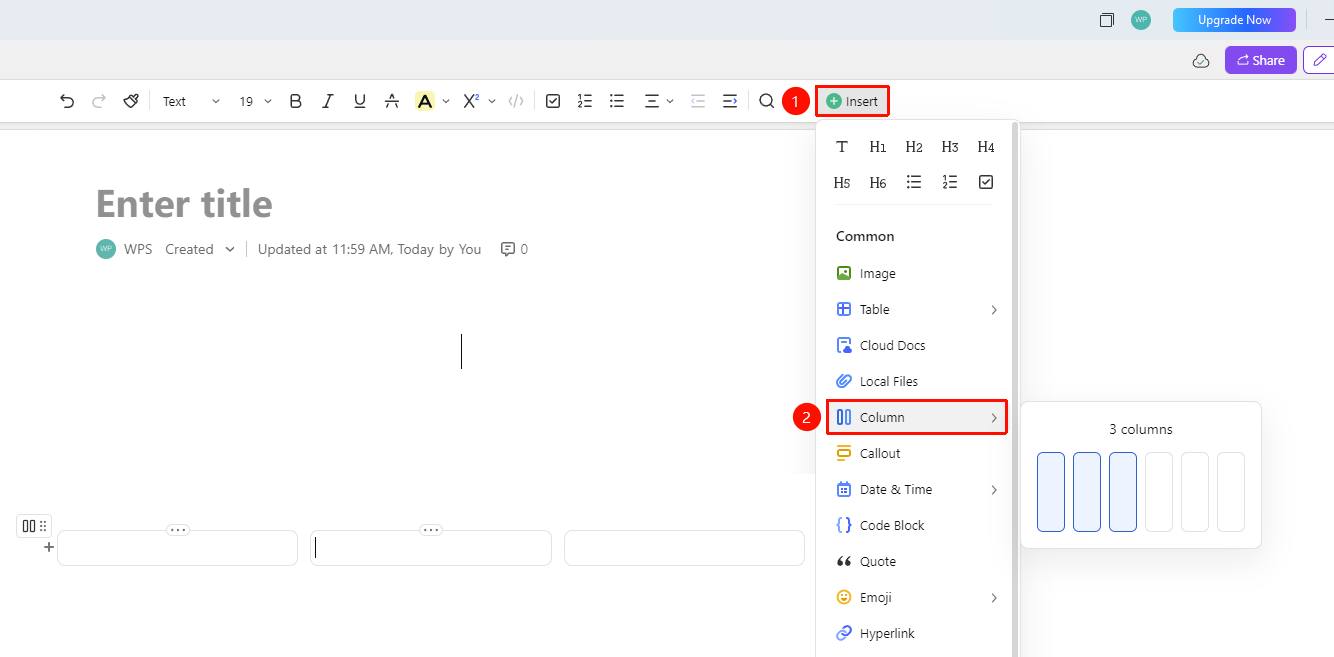The height and width of the screenshot is (657, 1334).
Task: Apply the yellow highlight color A
Action: click(425, 101)
